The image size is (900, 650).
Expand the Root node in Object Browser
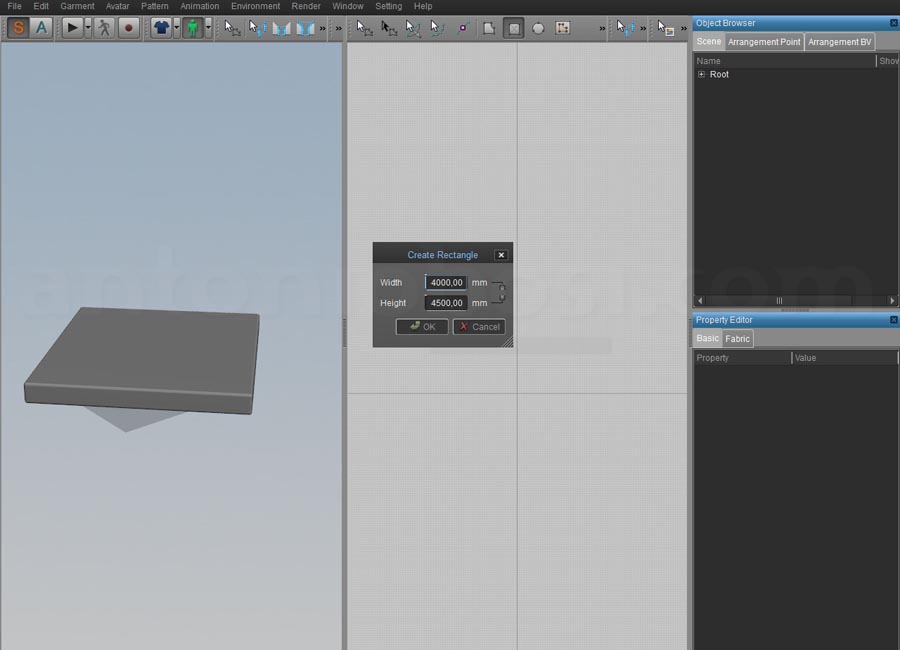(x=701, y=74)
